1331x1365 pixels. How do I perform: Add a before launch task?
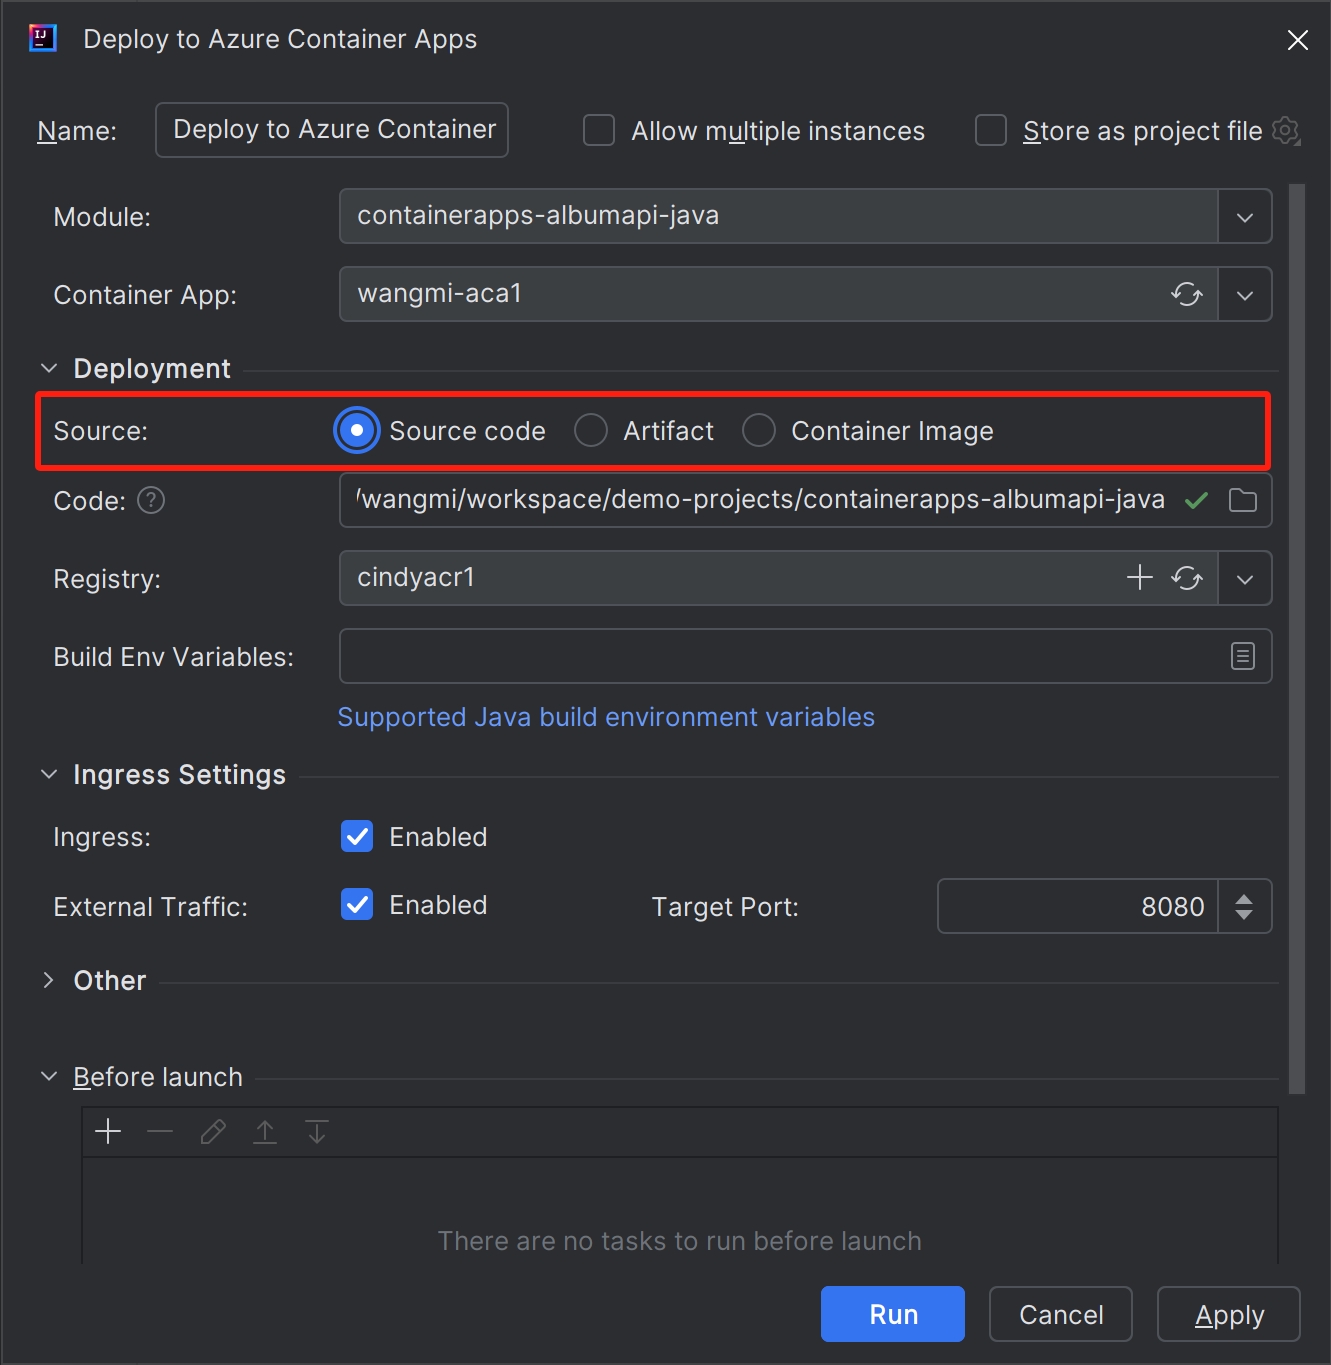coord(108,1132)
